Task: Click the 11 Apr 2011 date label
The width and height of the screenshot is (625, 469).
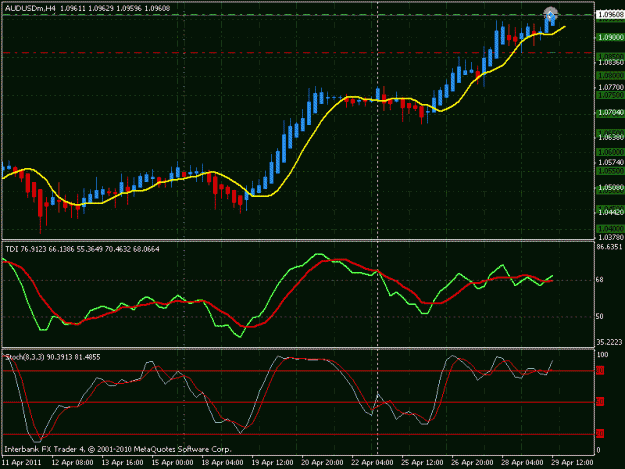Action: [22, 463]
